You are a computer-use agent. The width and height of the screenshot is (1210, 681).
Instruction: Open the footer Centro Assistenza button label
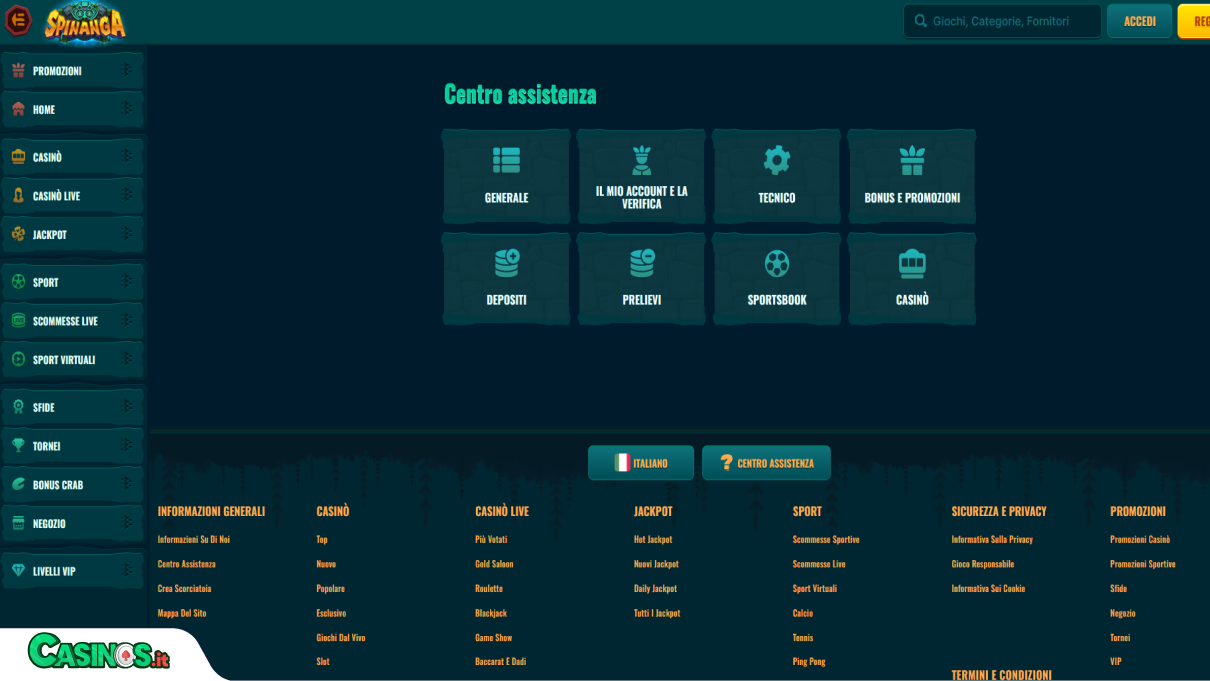[776, 464]
